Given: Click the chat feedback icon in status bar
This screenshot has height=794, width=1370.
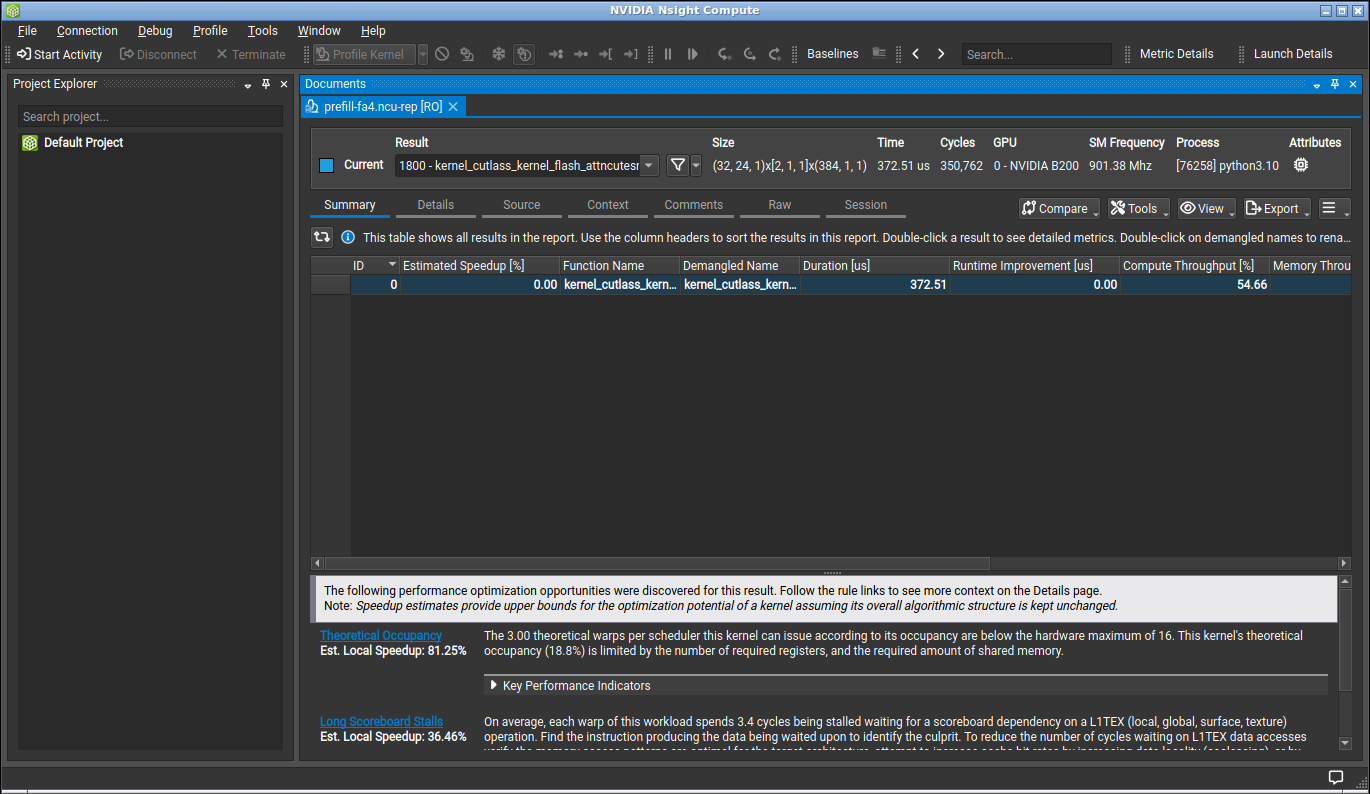Looking at the screenshot, I should pyautogui.click(x=1335, y=777).
